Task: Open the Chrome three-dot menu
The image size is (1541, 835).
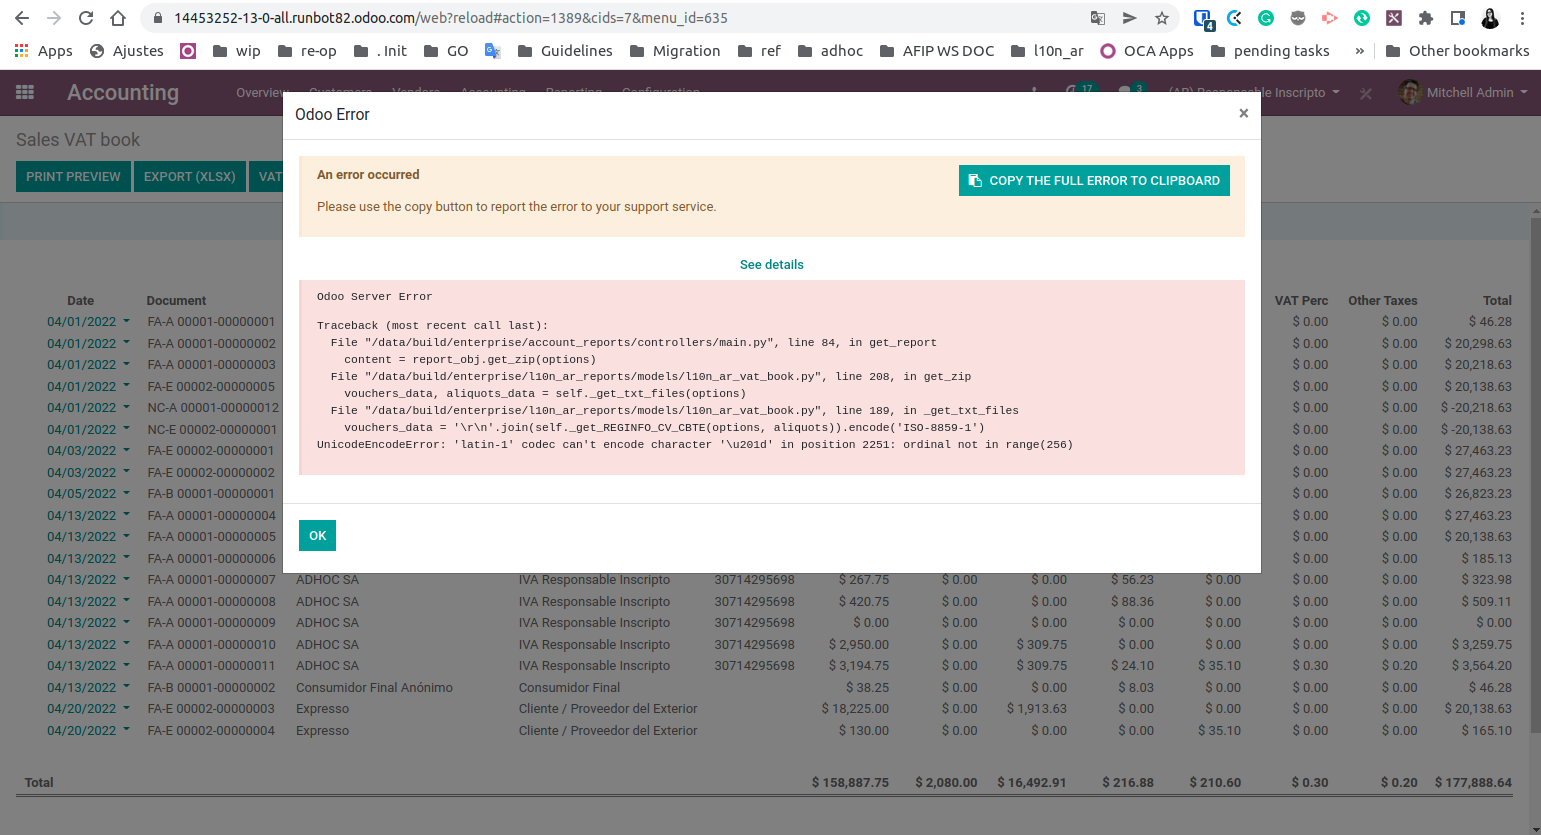Action: point(1522,18)
